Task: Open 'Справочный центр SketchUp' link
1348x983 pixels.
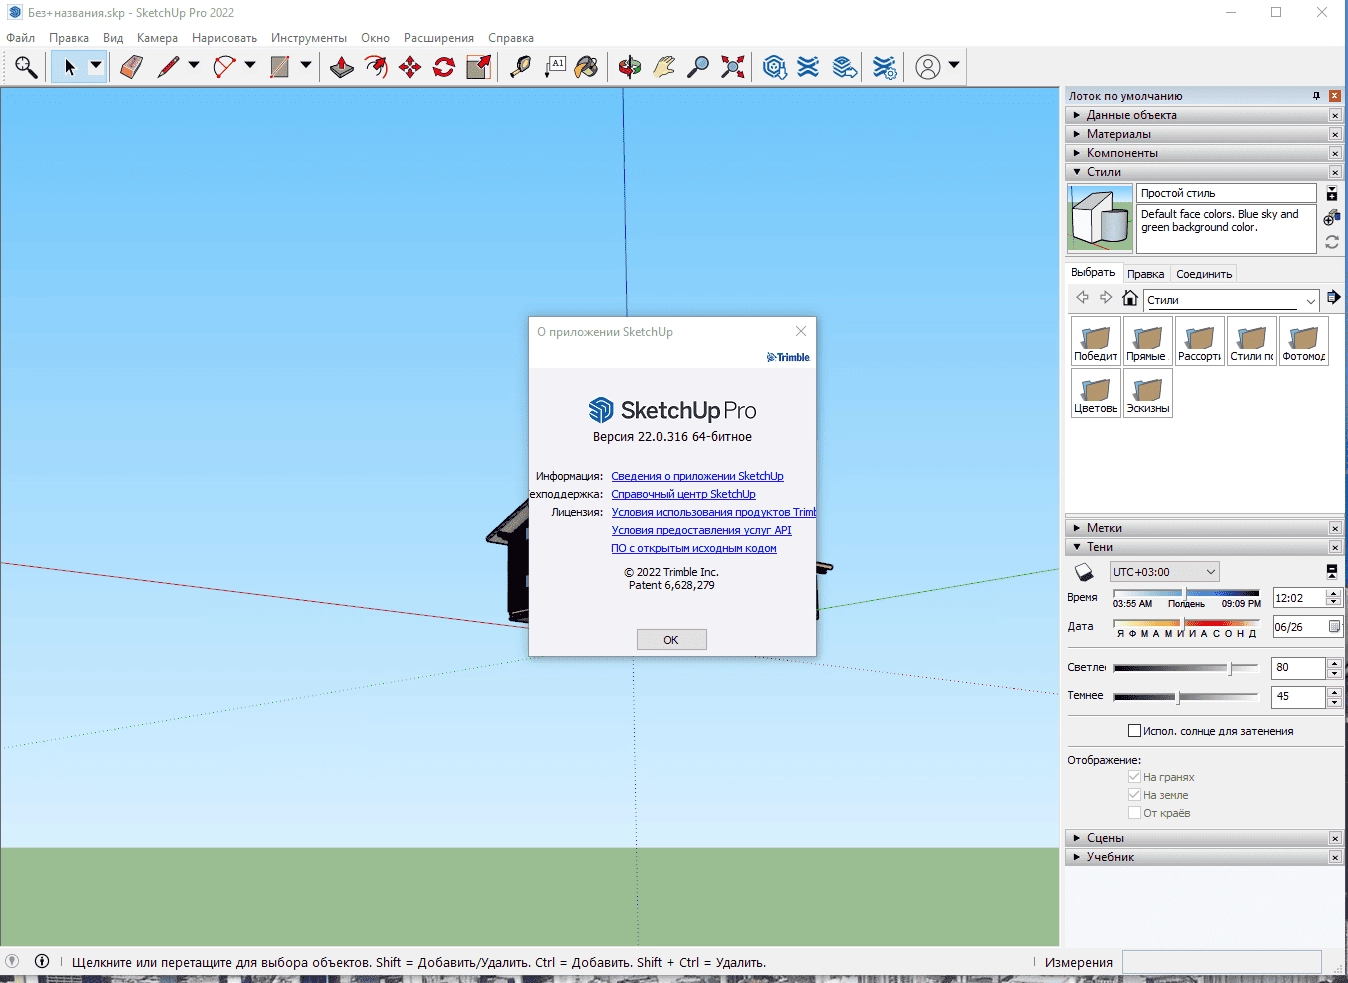Action: (683, 494)
